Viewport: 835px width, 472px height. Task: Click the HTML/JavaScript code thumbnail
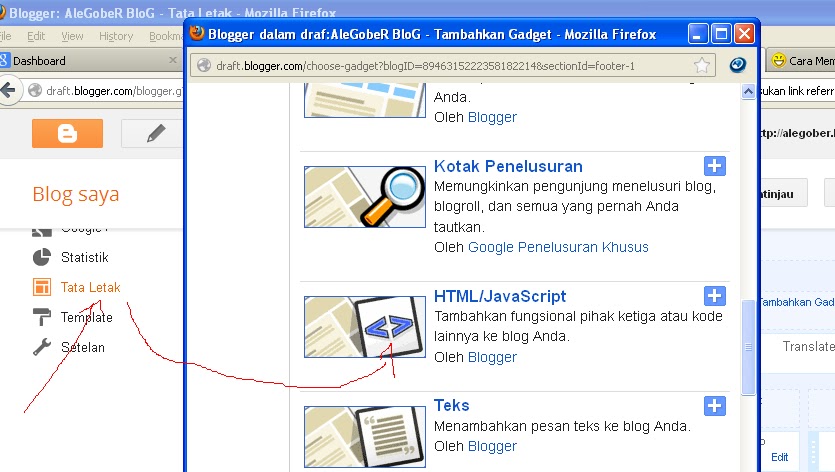click(x=365, y=327)
